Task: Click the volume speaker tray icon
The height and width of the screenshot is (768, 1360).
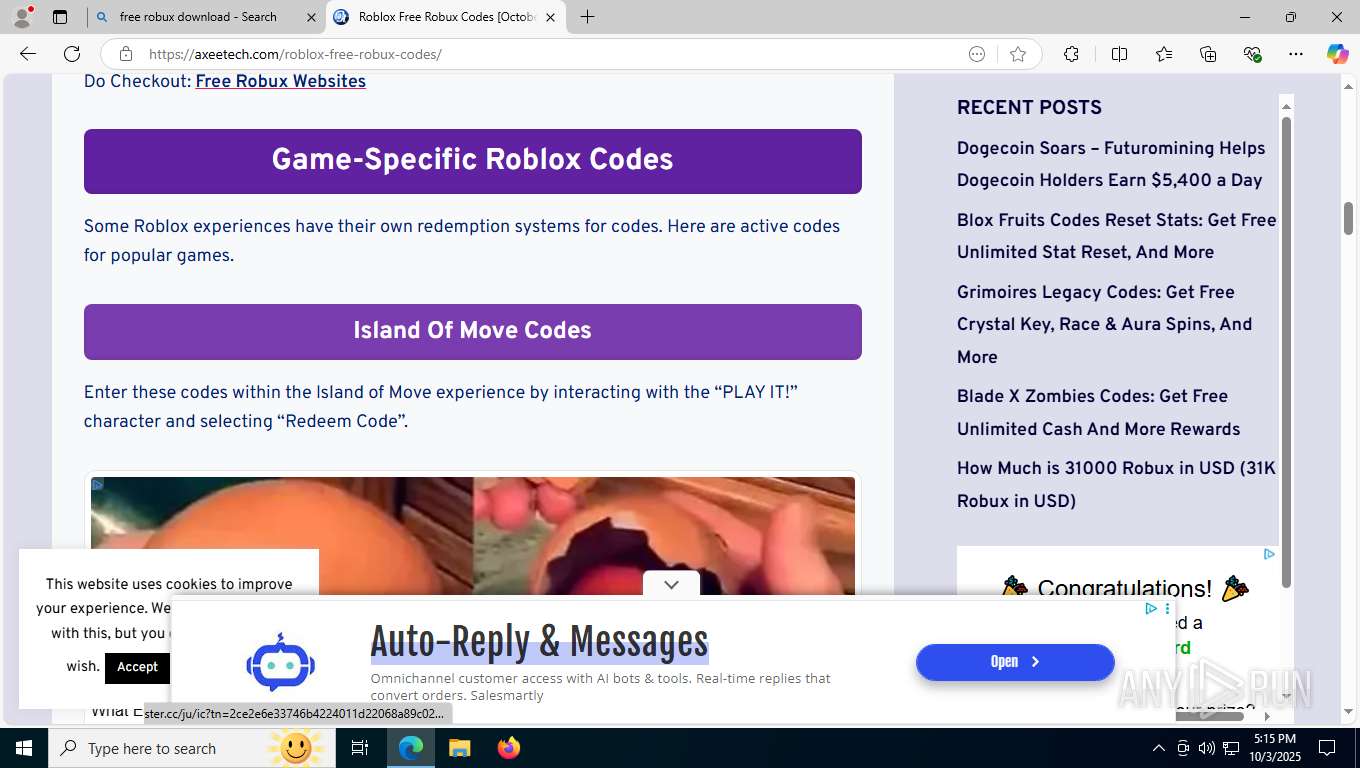Action: 1206,748
